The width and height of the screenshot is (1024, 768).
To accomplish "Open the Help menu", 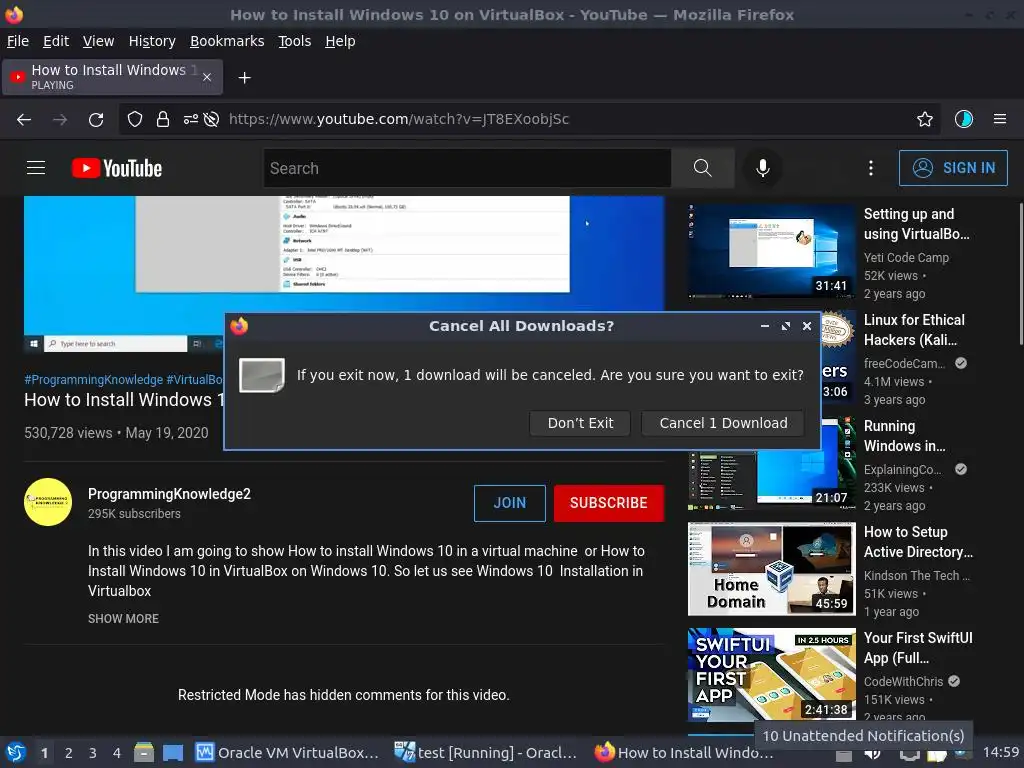I will click(x=340, y=41).
